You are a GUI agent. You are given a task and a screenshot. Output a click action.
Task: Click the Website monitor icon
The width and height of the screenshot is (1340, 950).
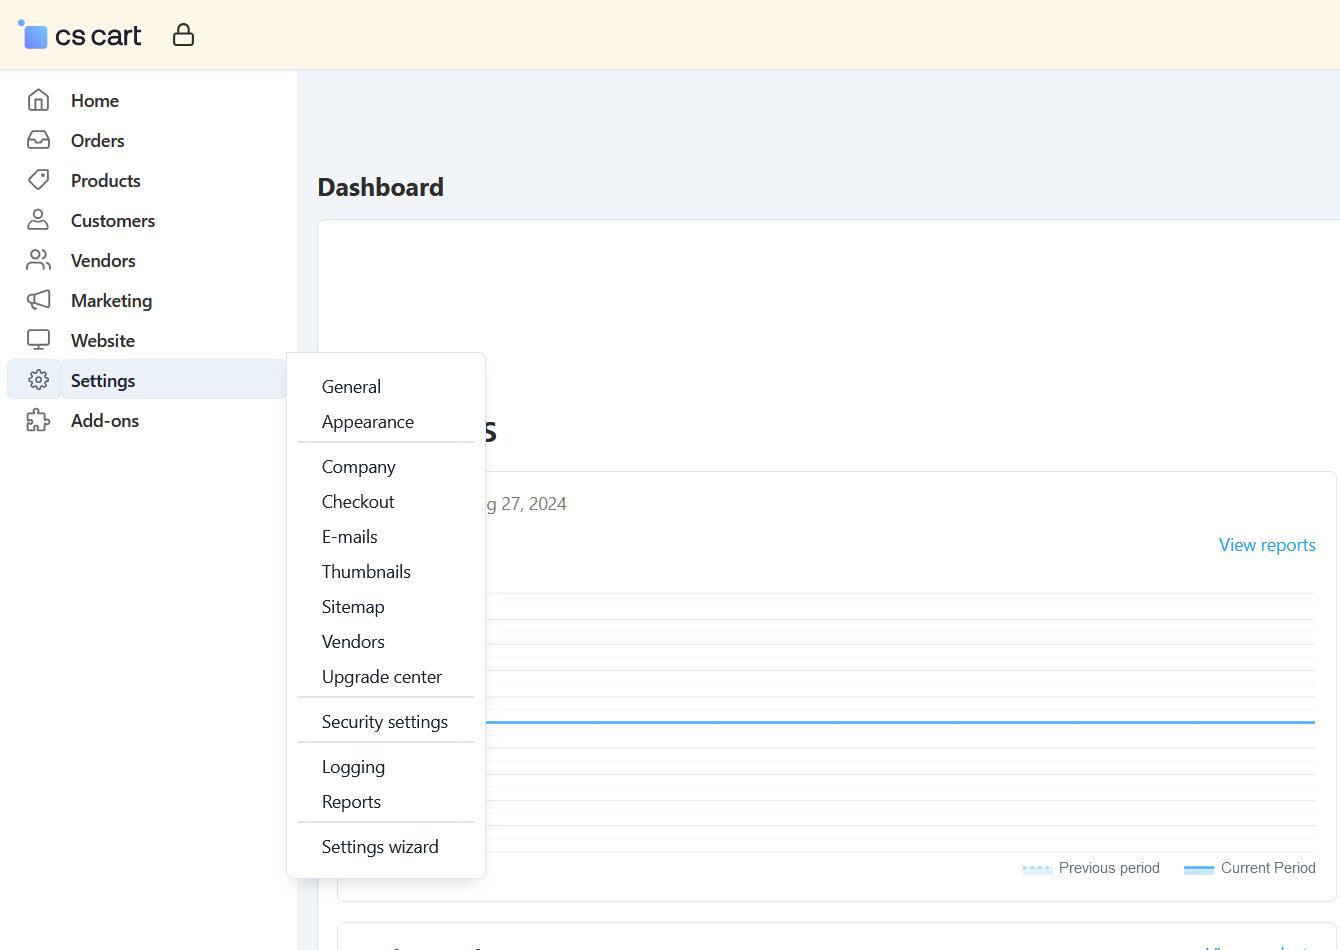point(38,340)
